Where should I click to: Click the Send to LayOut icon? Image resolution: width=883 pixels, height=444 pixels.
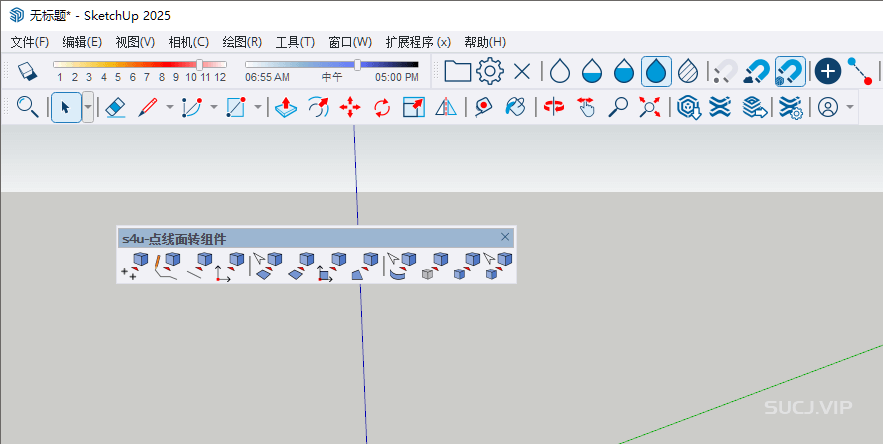(x=755, y=106)
